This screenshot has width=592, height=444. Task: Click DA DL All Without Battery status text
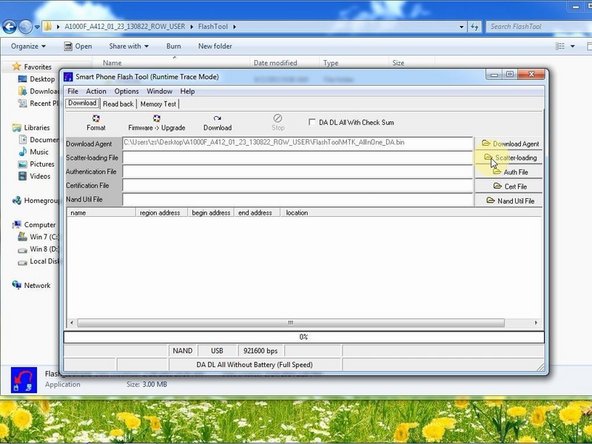[255, 365]
